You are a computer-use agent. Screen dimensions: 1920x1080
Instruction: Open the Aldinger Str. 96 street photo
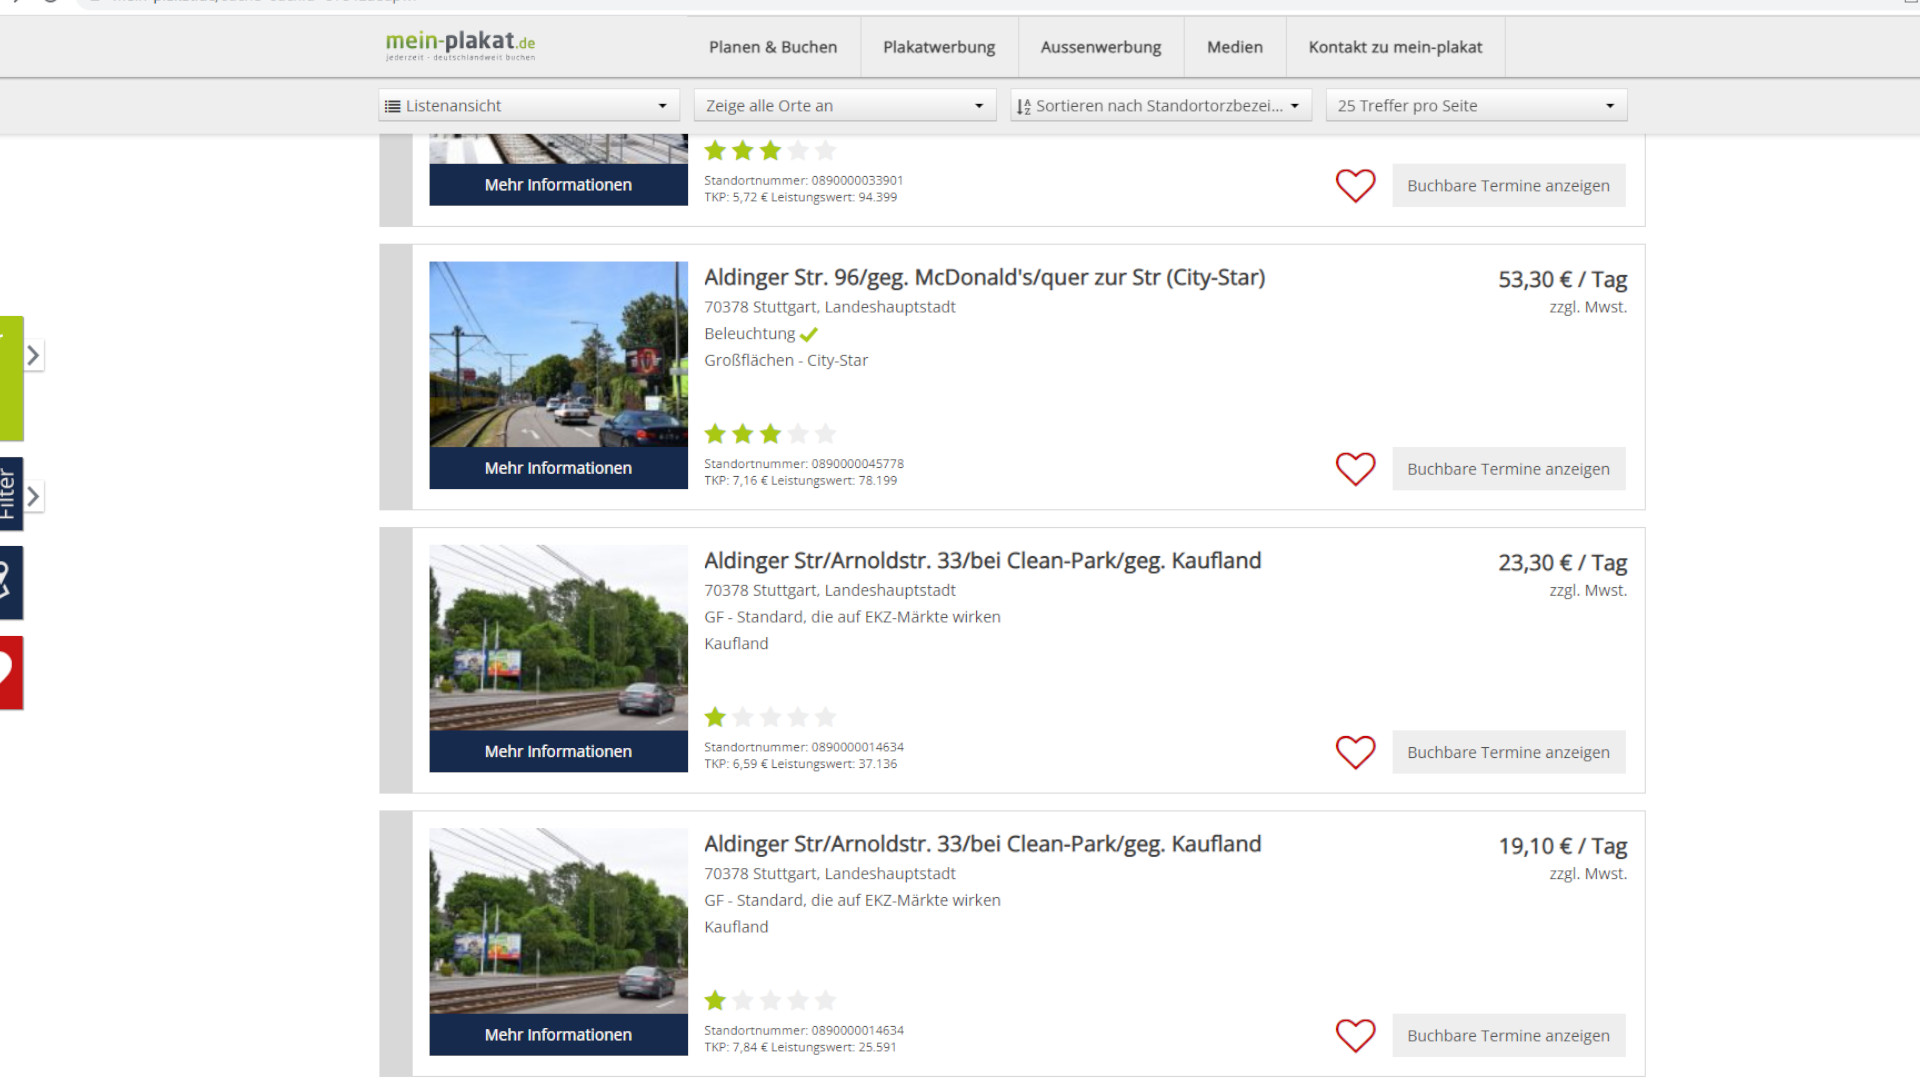(558, 354)
